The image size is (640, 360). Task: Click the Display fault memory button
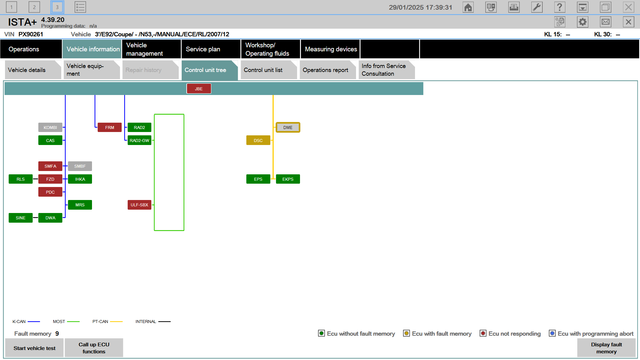pyautogui.click(x=606, y=348)
